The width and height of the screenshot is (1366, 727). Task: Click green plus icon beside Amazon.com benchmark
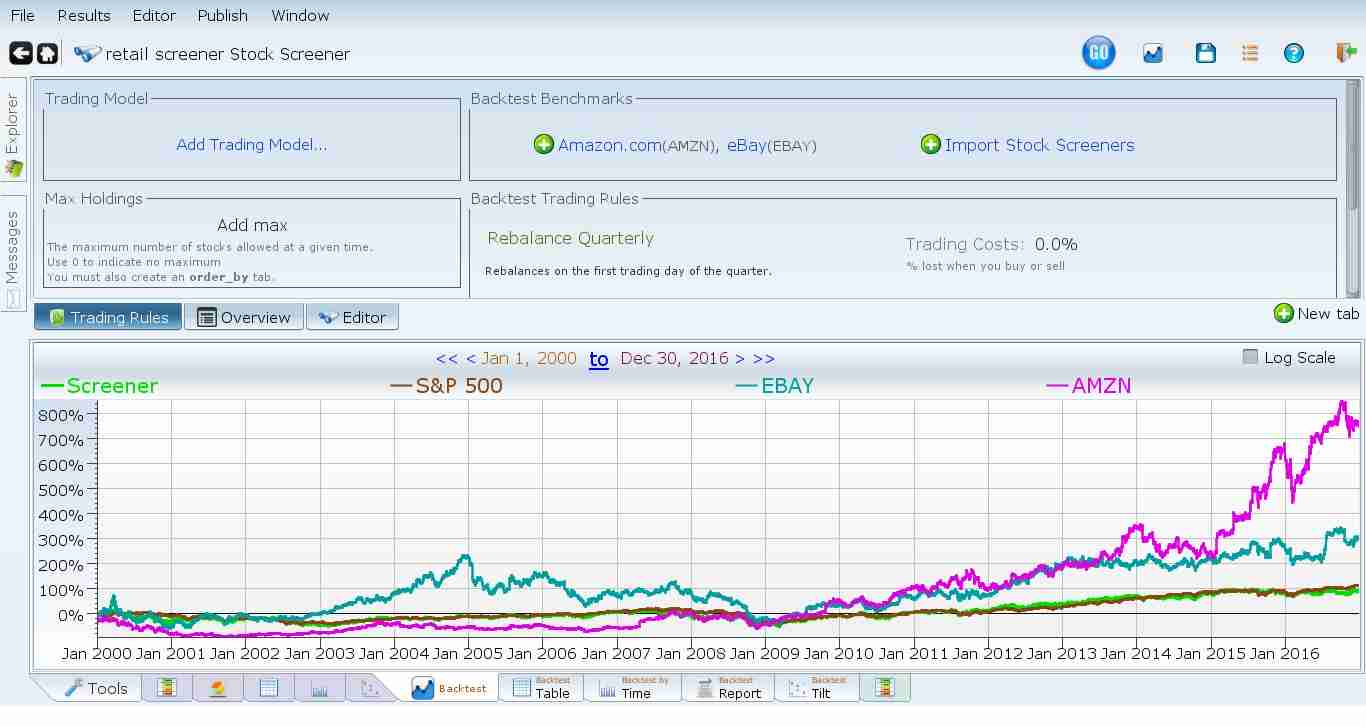coord(543,145)
